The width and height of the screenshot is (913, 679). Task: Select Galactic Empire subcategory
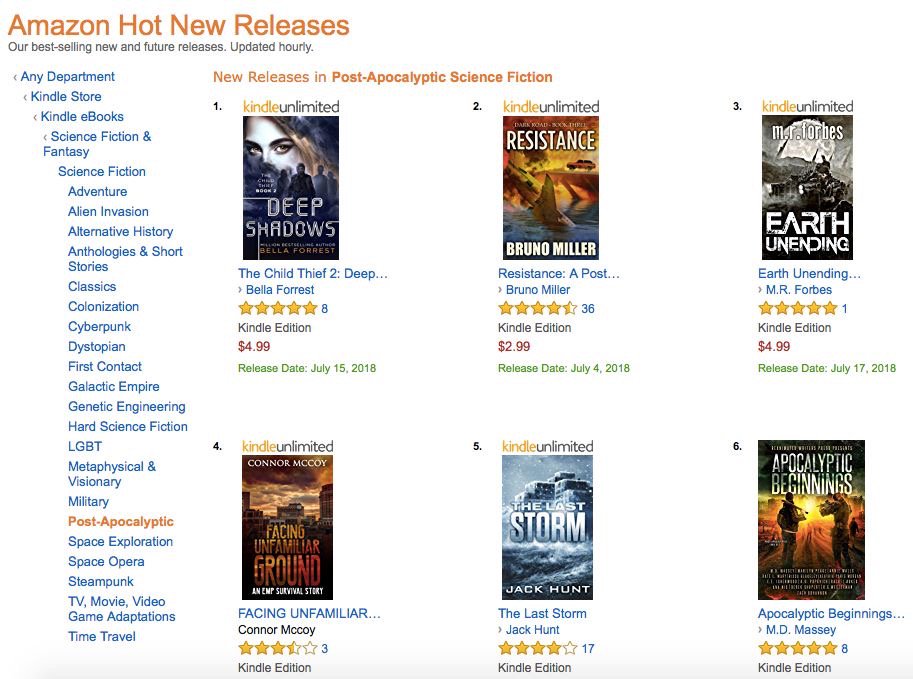114,386
